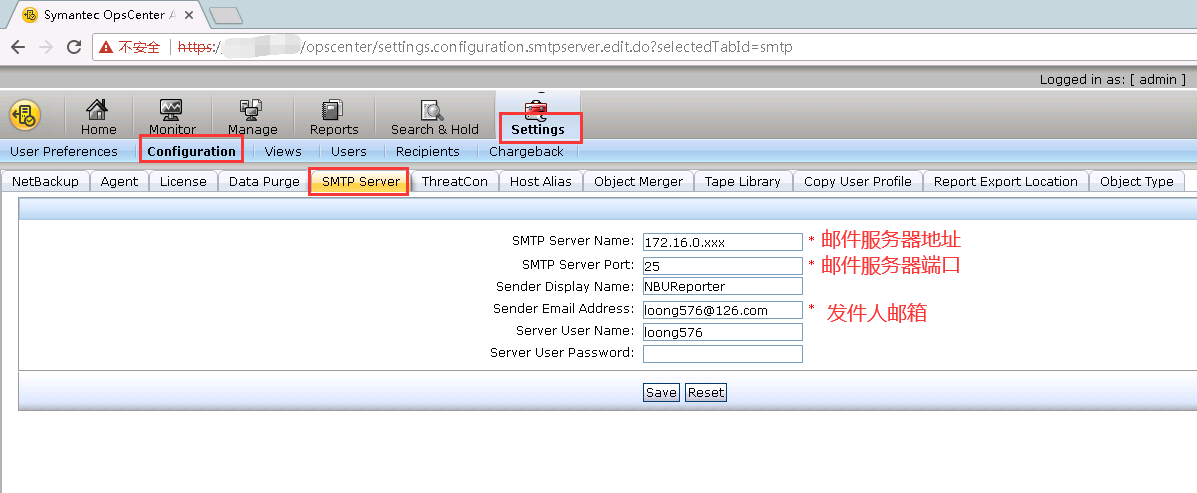Click the browser forward arrow
Viewport: 1197px width, 493px height.
pyautogui.click(x=46, y=47)
